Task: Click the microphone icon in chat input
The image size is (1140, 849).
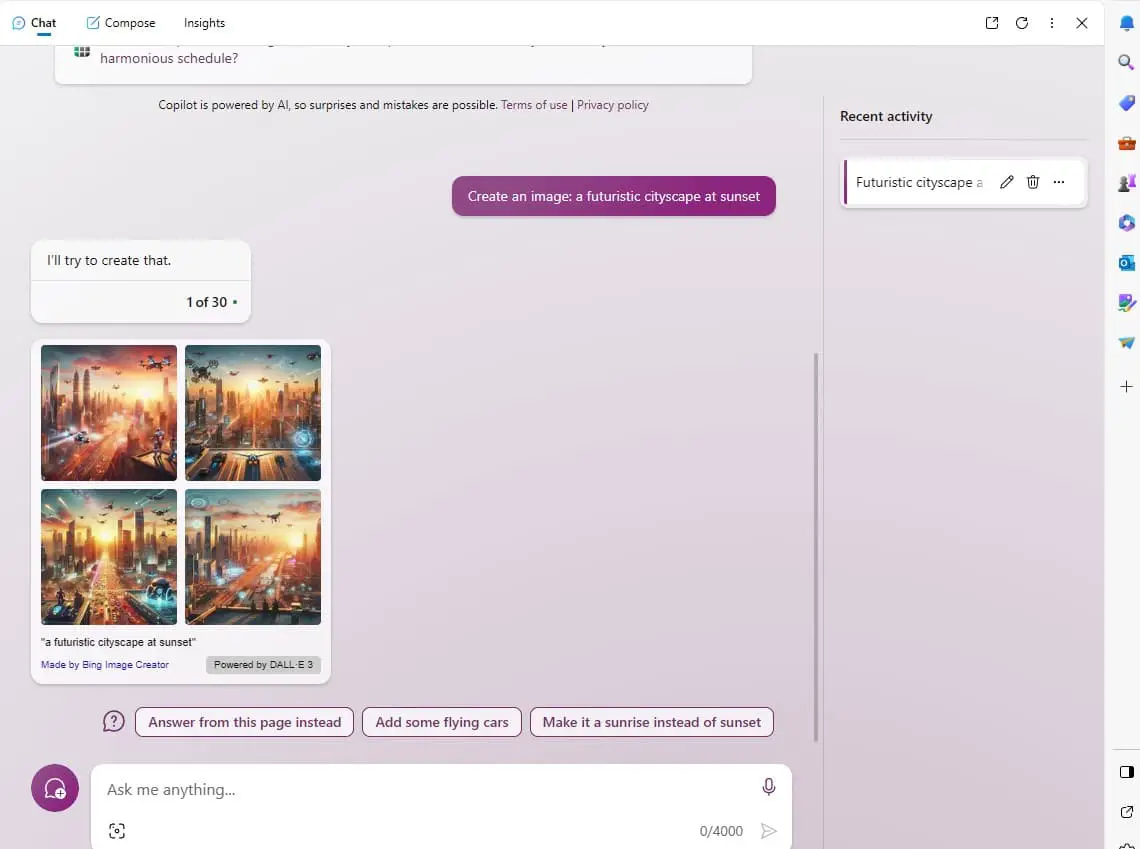Action: 768,787
